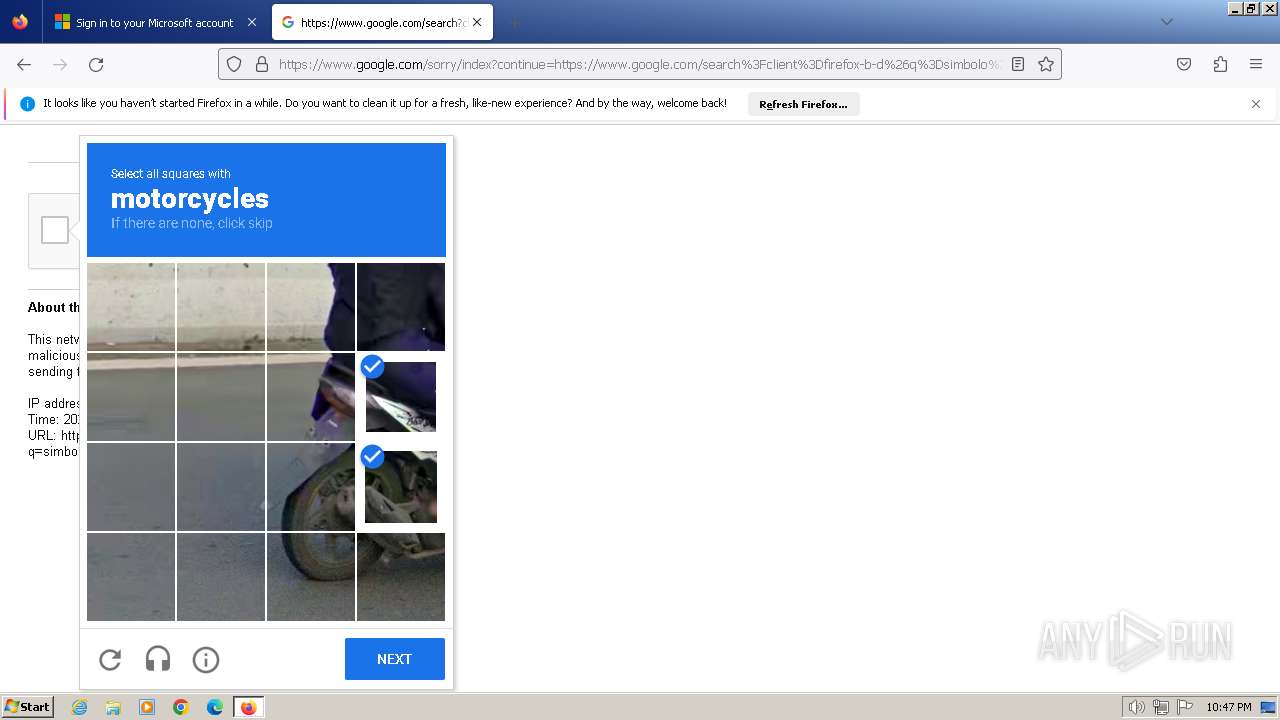Click the URL address field
This screenshot has width=1280, height=720.
pyautogui.click(x=640, y=64)
